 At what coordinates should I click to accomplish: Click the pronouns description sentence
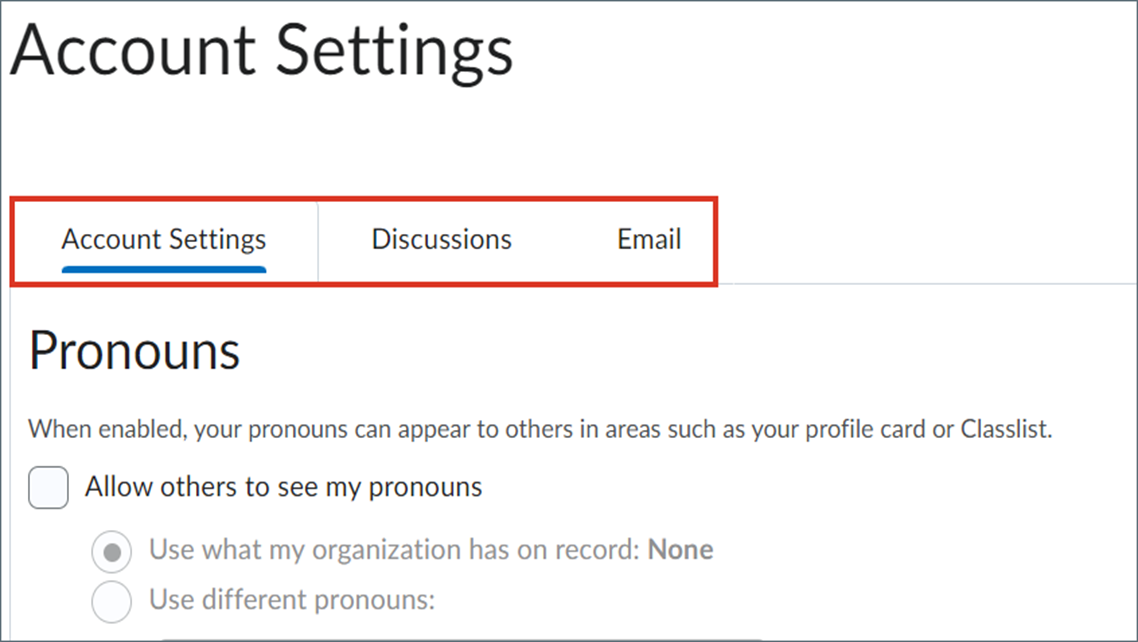(540, 431)
